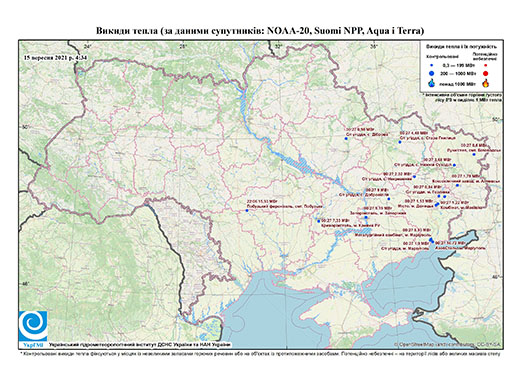Click the small red dot in legend
This screenshot has height=368, width=520.
tap(486, 66)
